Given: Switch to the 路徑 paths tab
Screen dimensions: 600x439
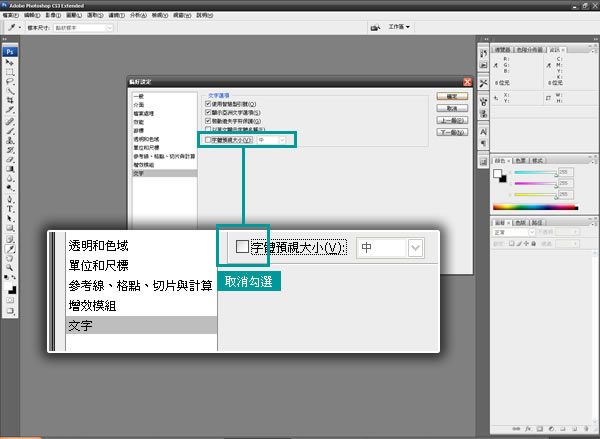Looking at the screenshot, I should pos(537,223).
